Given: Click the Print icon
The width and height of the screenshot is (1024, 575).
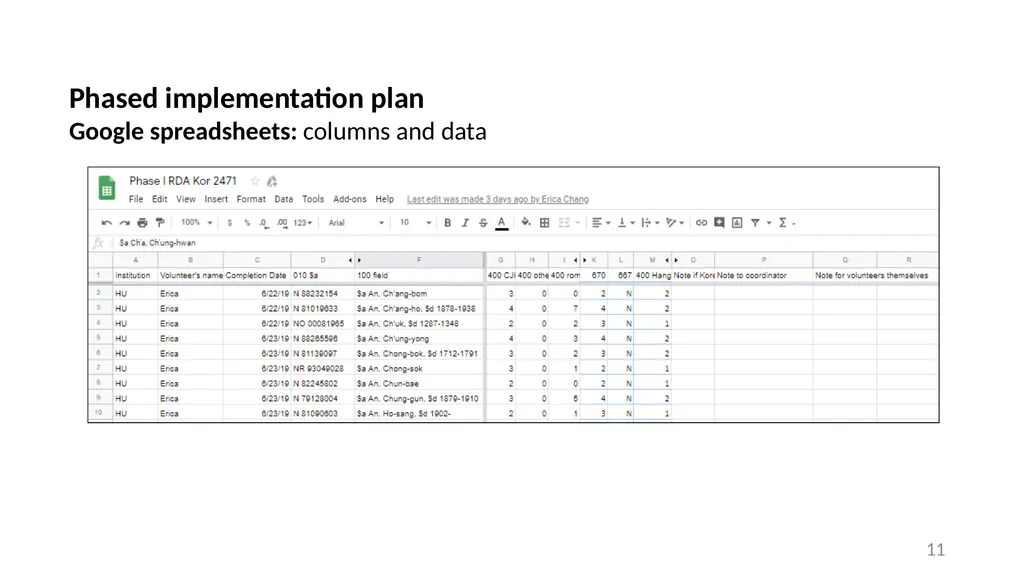Looking at the screenshot, I should click(x=142, y=223).
